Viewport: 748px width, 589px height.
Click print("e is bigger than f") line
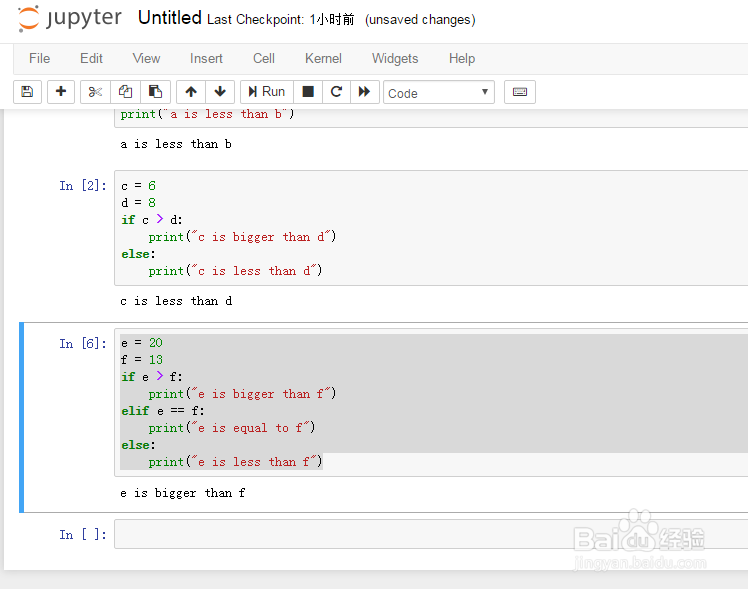point(242,393)
